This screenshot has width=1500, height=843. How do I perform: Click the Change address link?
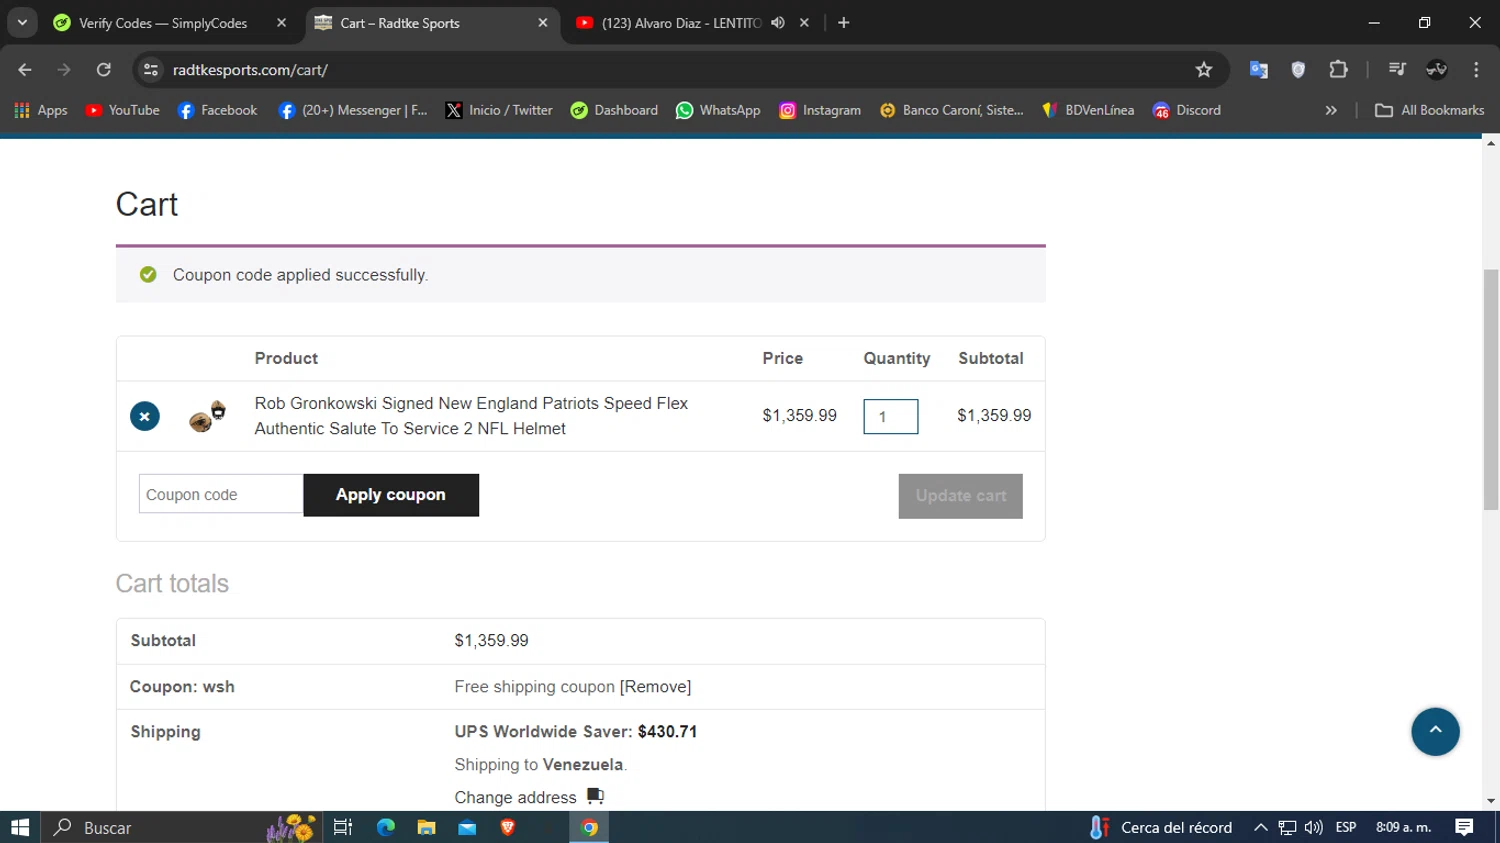pyautogui.click(x=516, y=797)
